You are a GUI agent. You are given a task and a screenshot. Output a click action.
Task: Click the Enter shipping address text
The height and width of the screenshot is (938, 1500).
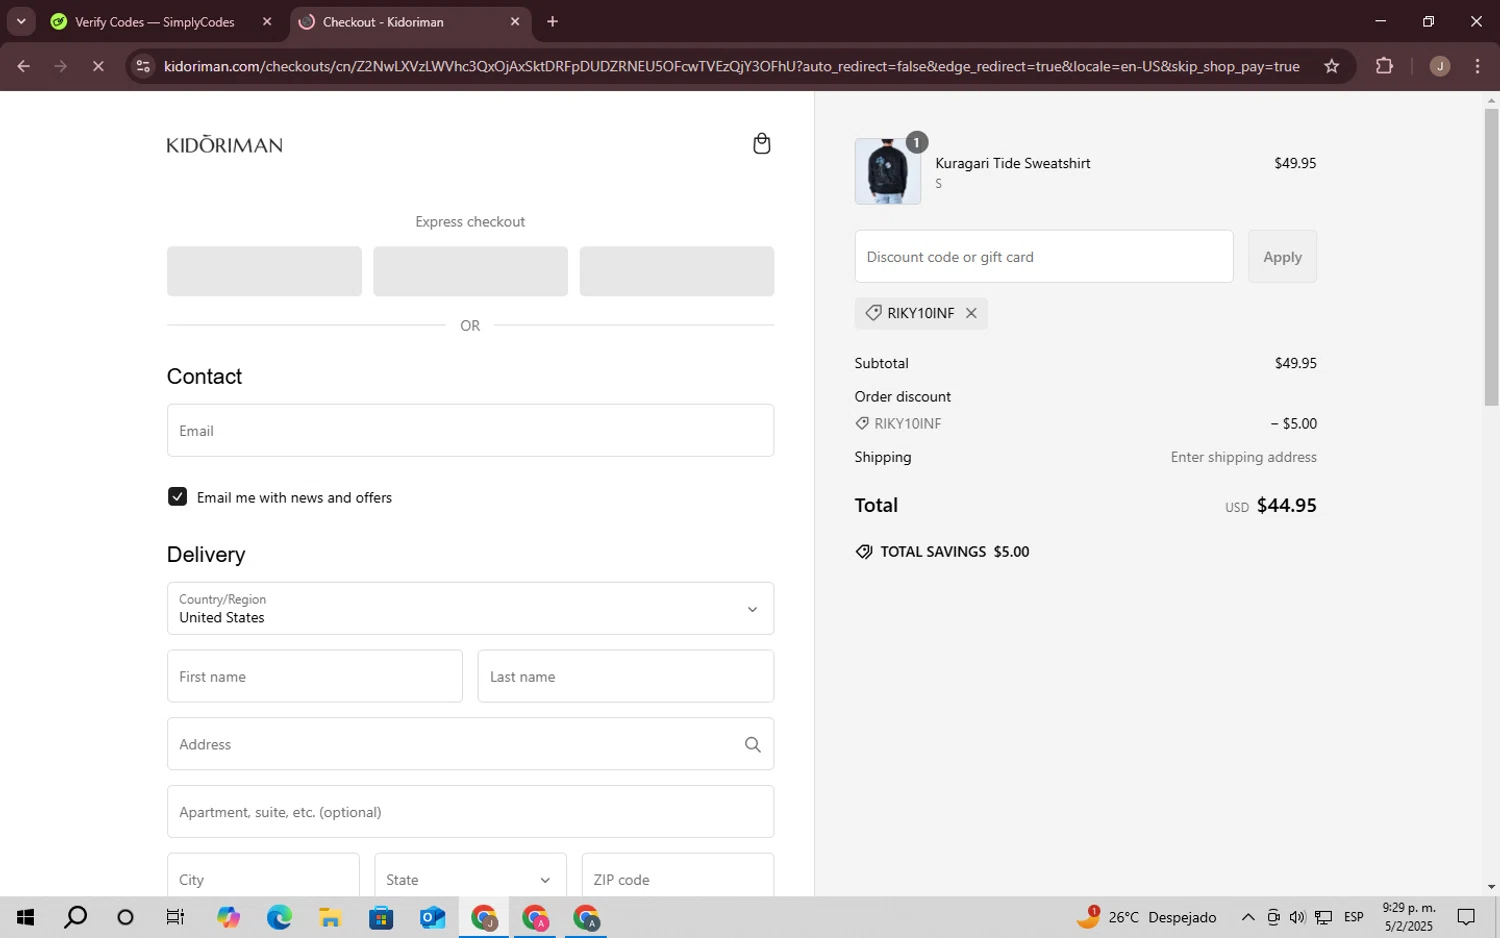pos(1243,457)
